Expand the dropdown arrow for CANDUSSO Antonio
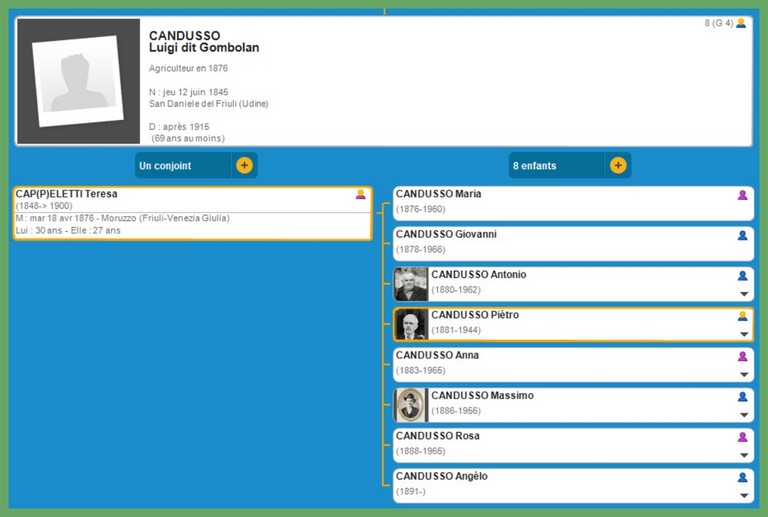This screenshot has width=768, height=517. (x=743, y=294)
